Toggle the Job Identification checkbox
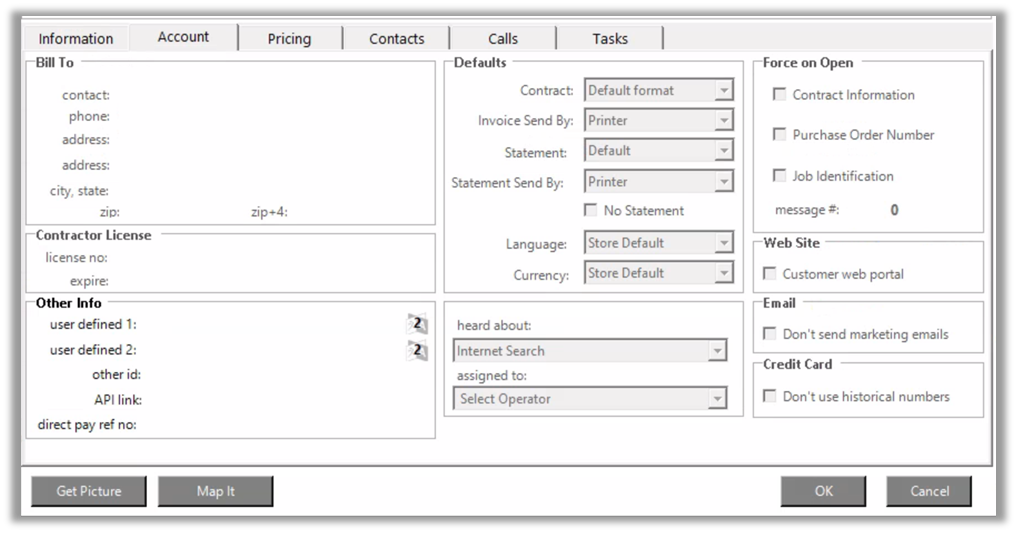The height and width of the screenshot is (533, 1017). (780, 176)
